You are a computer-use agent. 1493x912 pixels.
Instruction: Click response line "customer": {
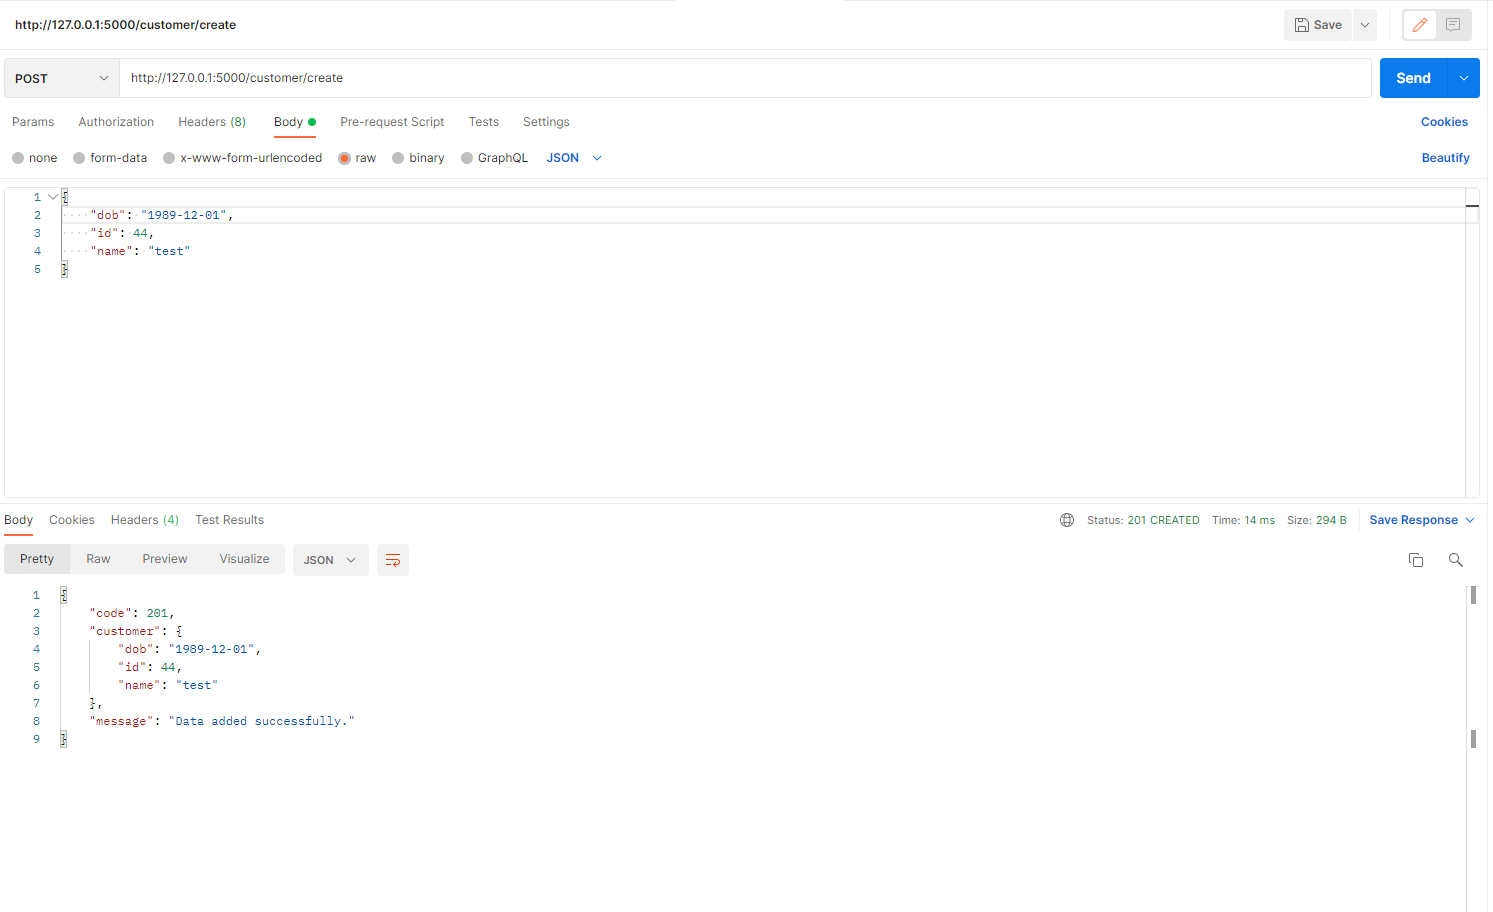(136, 631)
